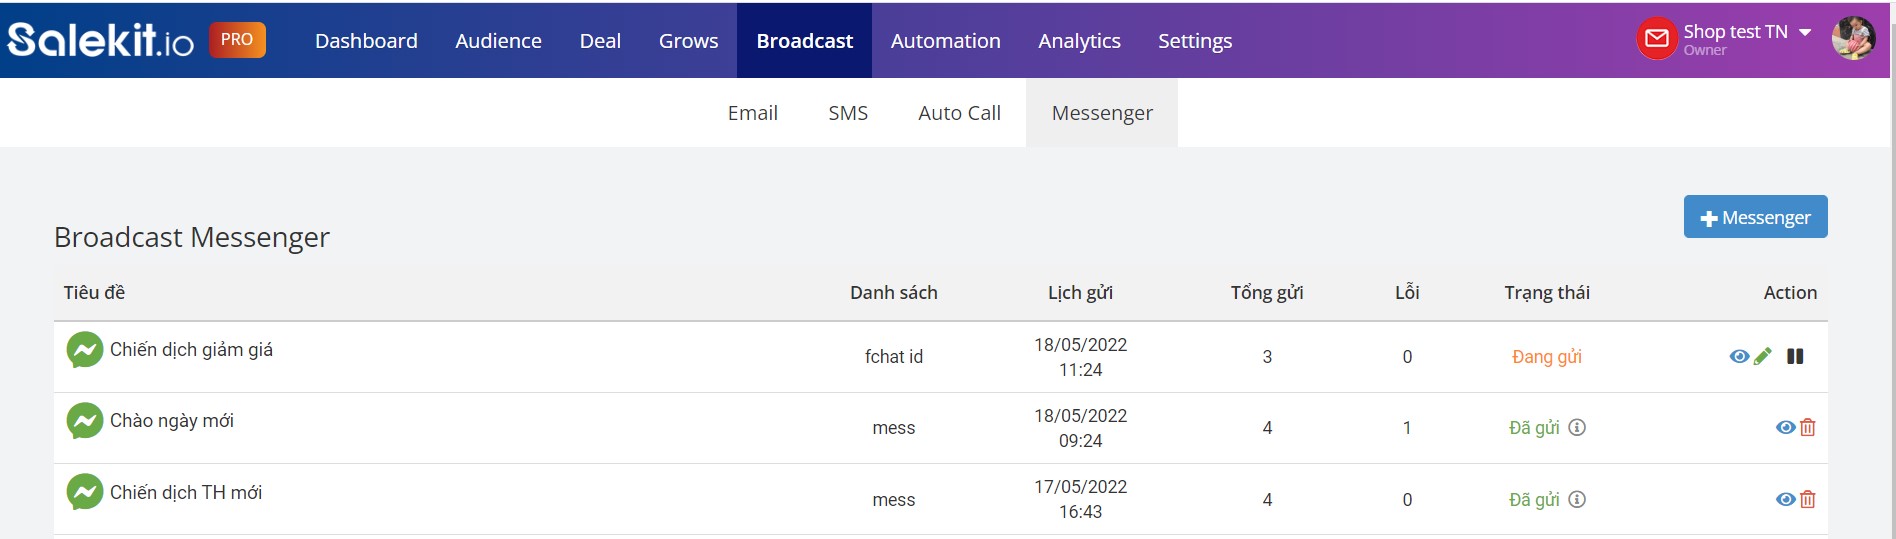The image size is (1896, 539).
Task: View the Chào ngày mới campaign via the eye icon
Action: (1785, 428)
